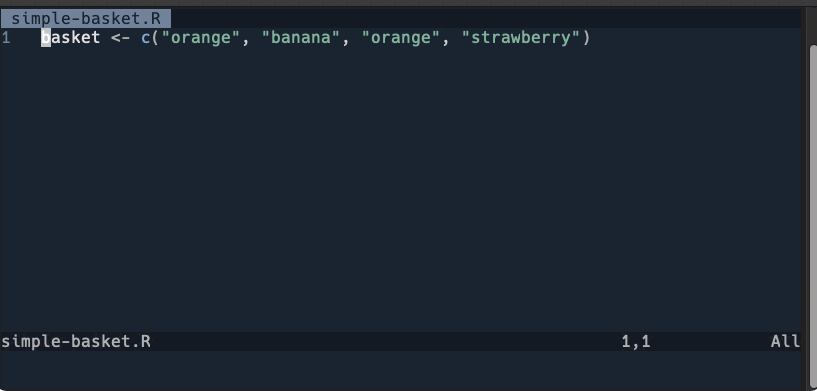Viewport: 817px width, 391px height.
Task: Place cursor on the word basket
Action: pos(70,38)
